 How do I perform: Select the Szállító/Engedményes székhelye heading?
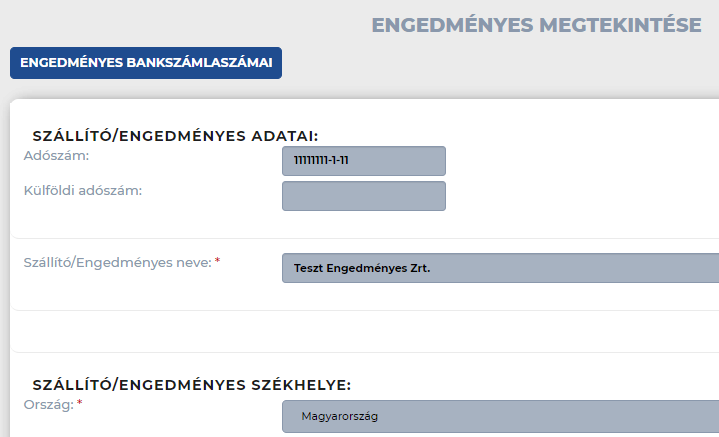[x=192, y=385]
